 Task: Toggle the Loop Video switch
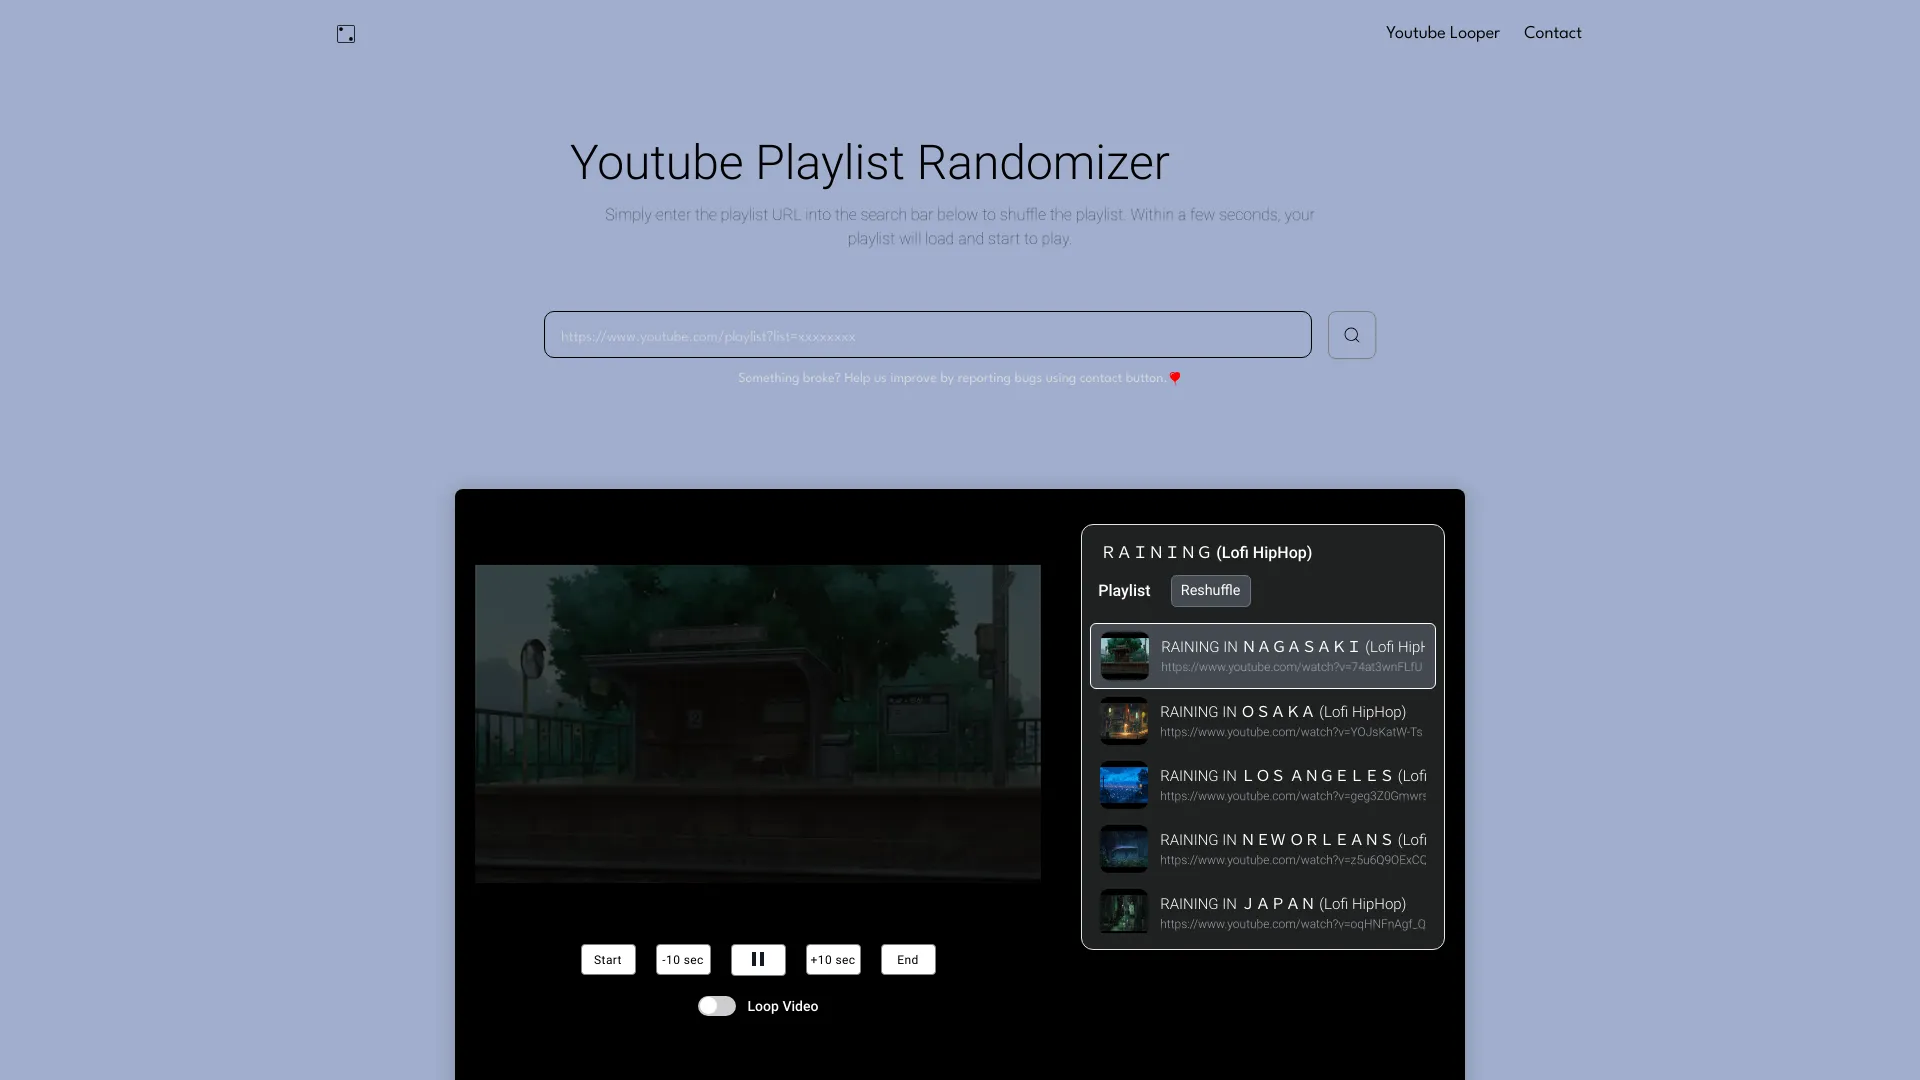tap(716, 1005)
